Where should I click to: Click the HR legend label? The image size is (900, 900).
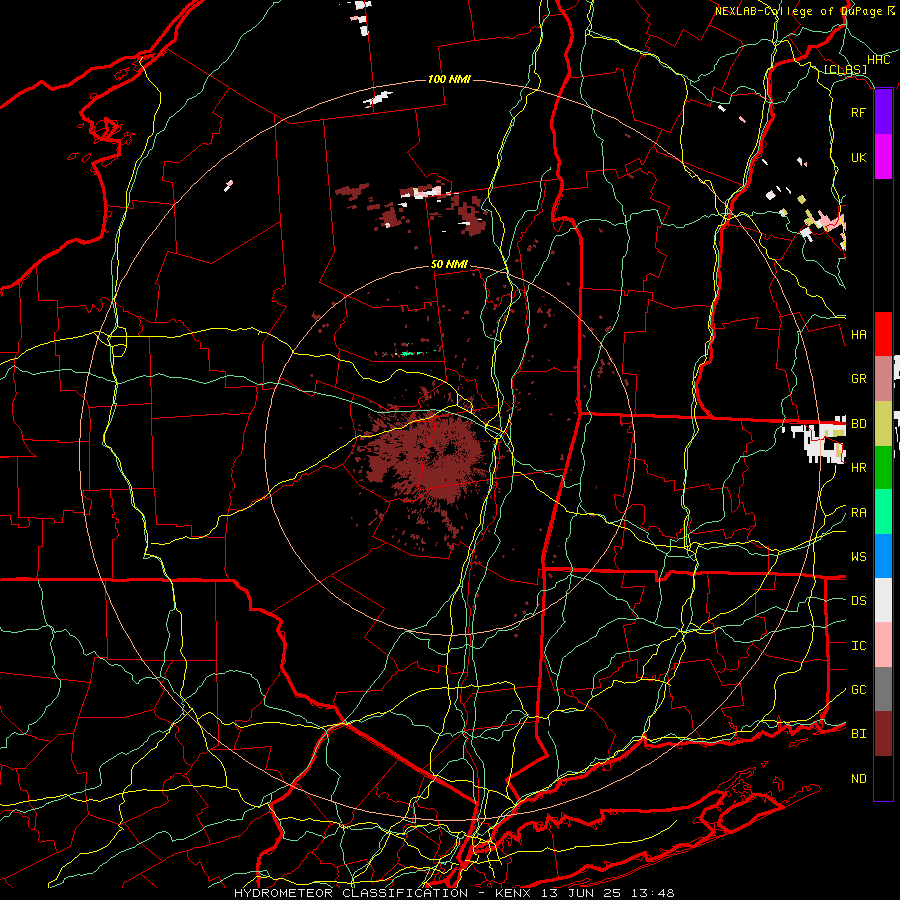pyautogui.click(x=859, y=468)
